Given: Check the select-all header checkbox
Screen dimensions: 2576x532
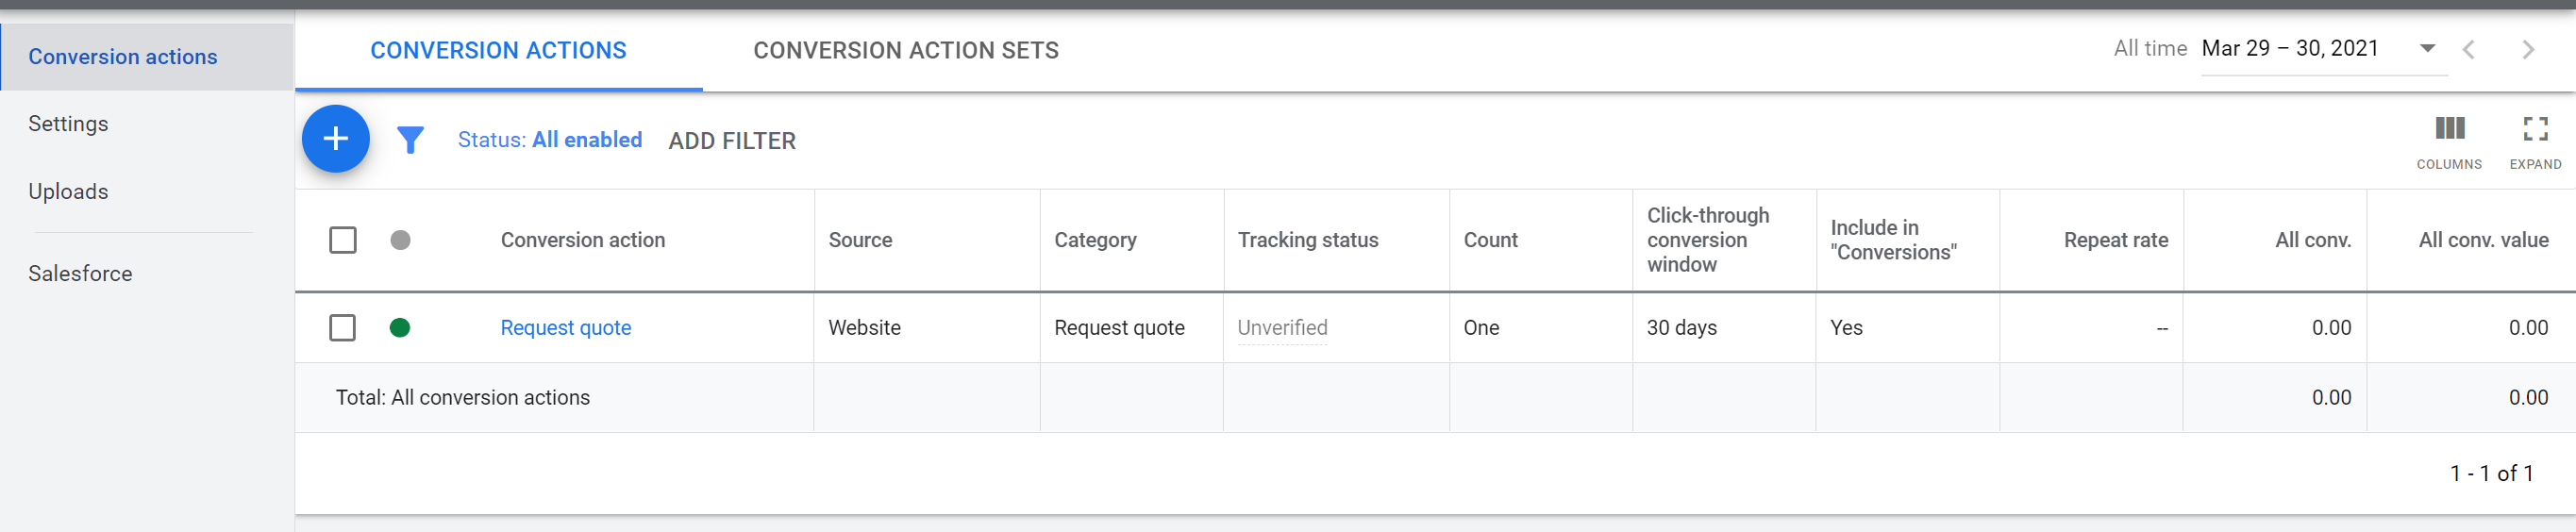Looking at the screenshot, I should pyautogui.click(x=343, y=240).
